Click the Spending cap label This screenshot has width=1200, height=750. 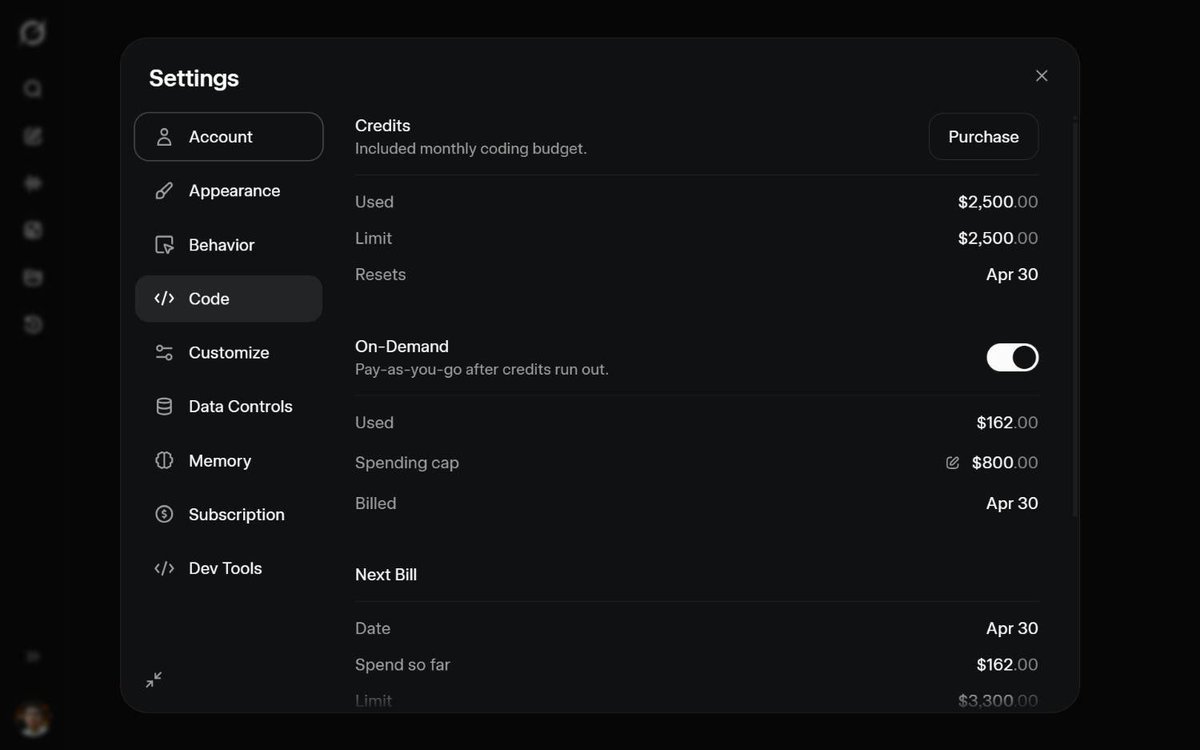[x=407, y=463]
